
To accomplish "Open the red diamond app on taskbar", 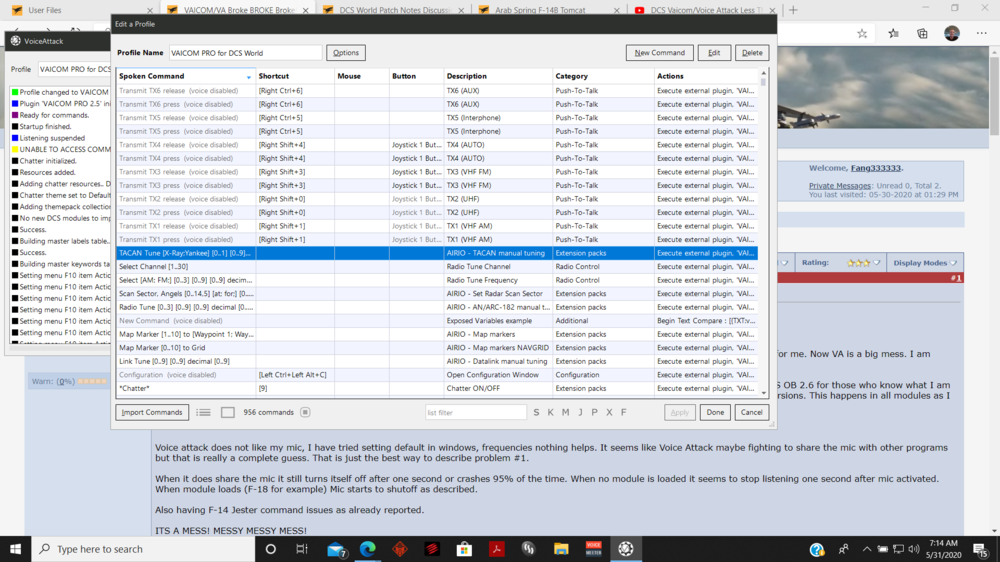I will [400, 549].
